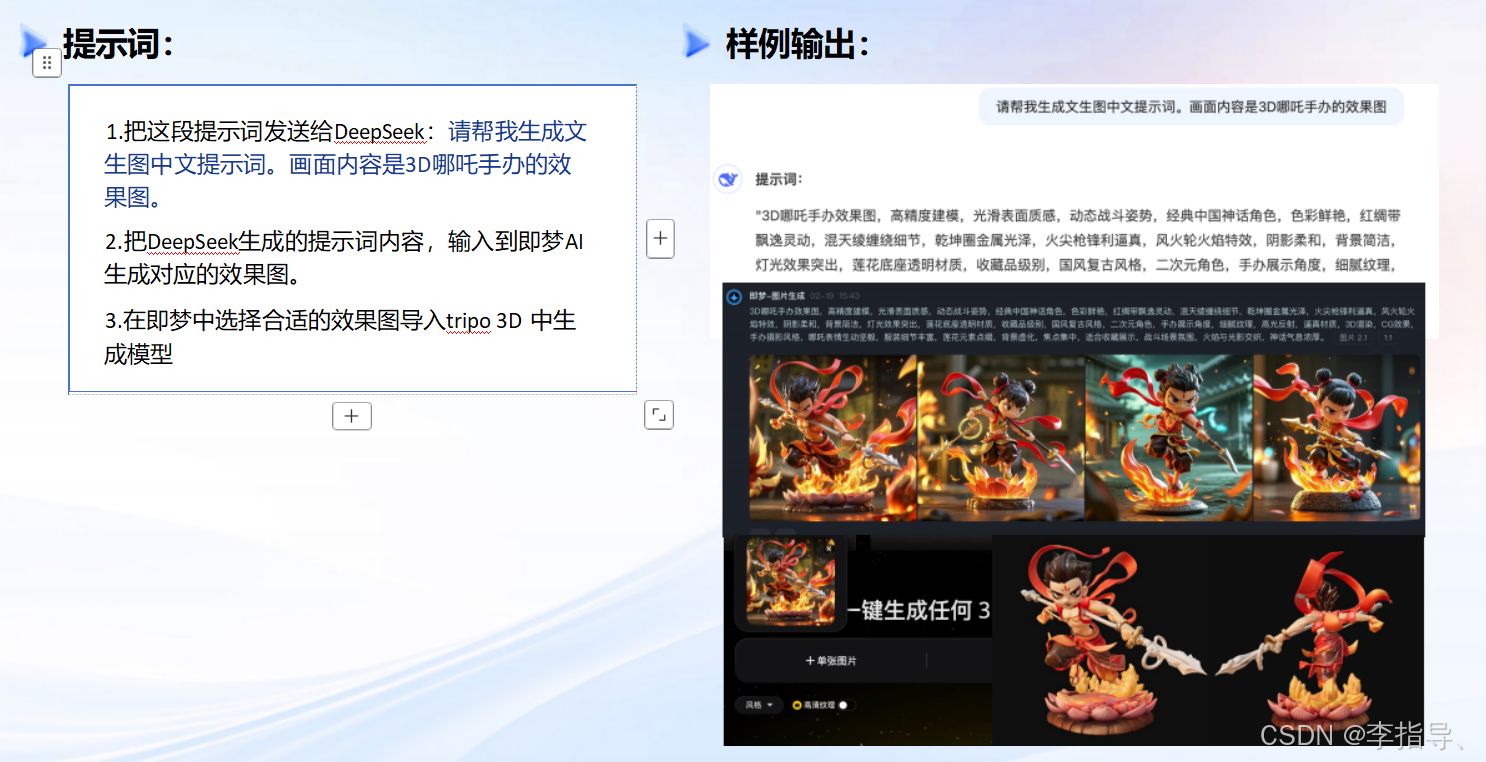Select the first Nezha image on the lotus base
Screen dimensions: 1486x762
point(832,437)
